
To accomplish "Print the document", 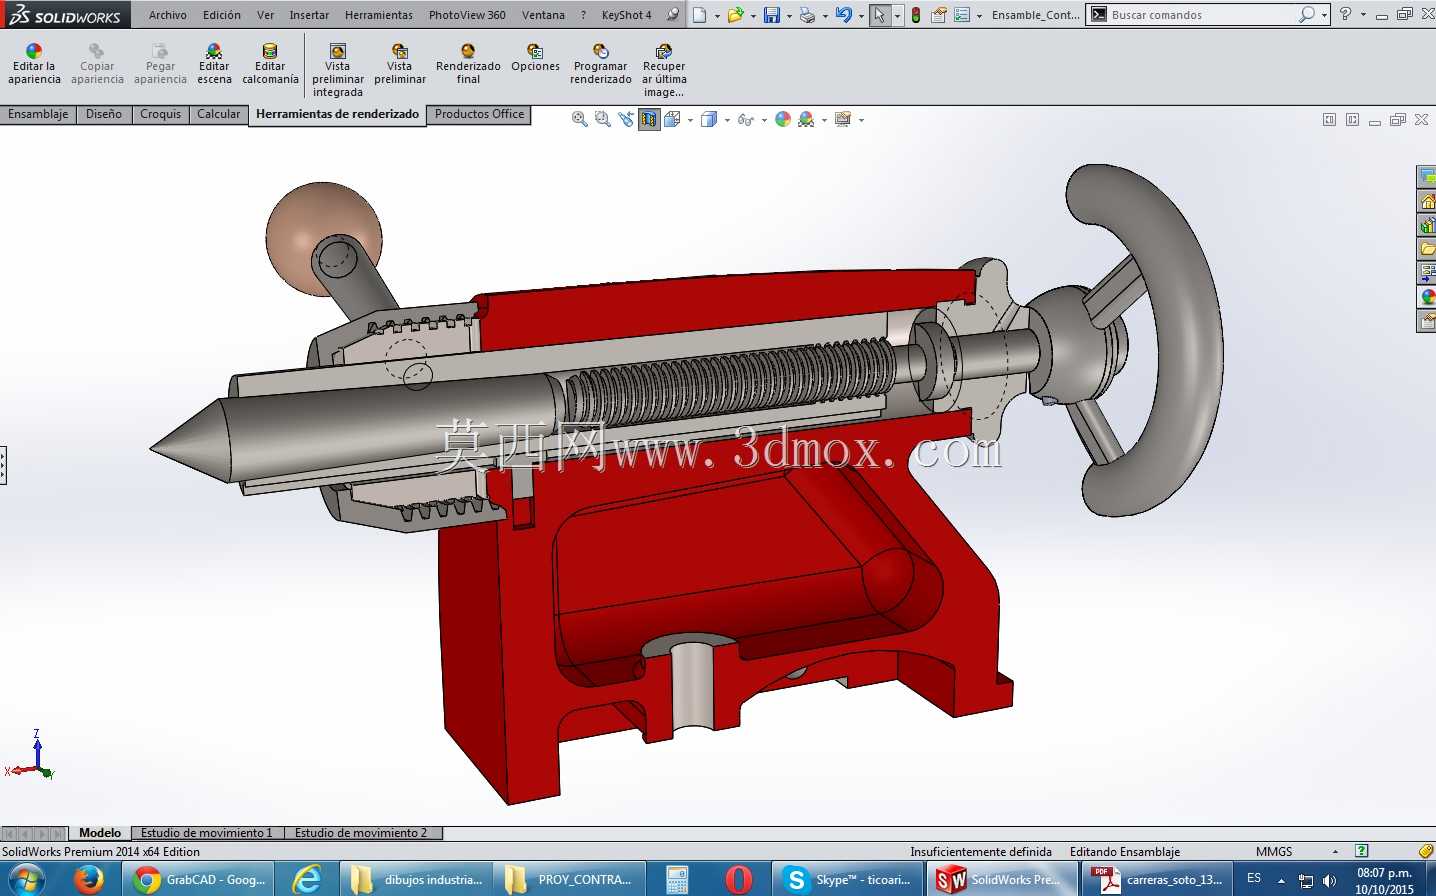I will coord(807,15).
